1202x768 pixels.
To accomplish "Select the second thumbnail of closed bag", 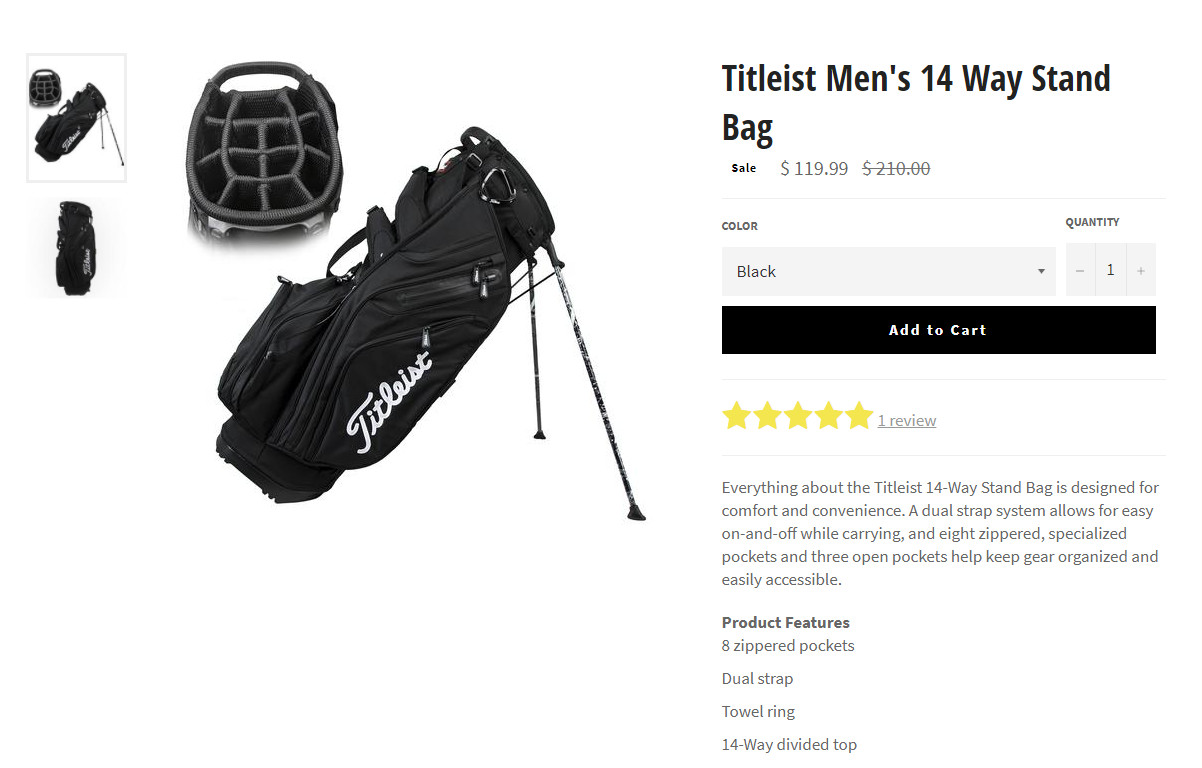I will click(x=77, y=247).
